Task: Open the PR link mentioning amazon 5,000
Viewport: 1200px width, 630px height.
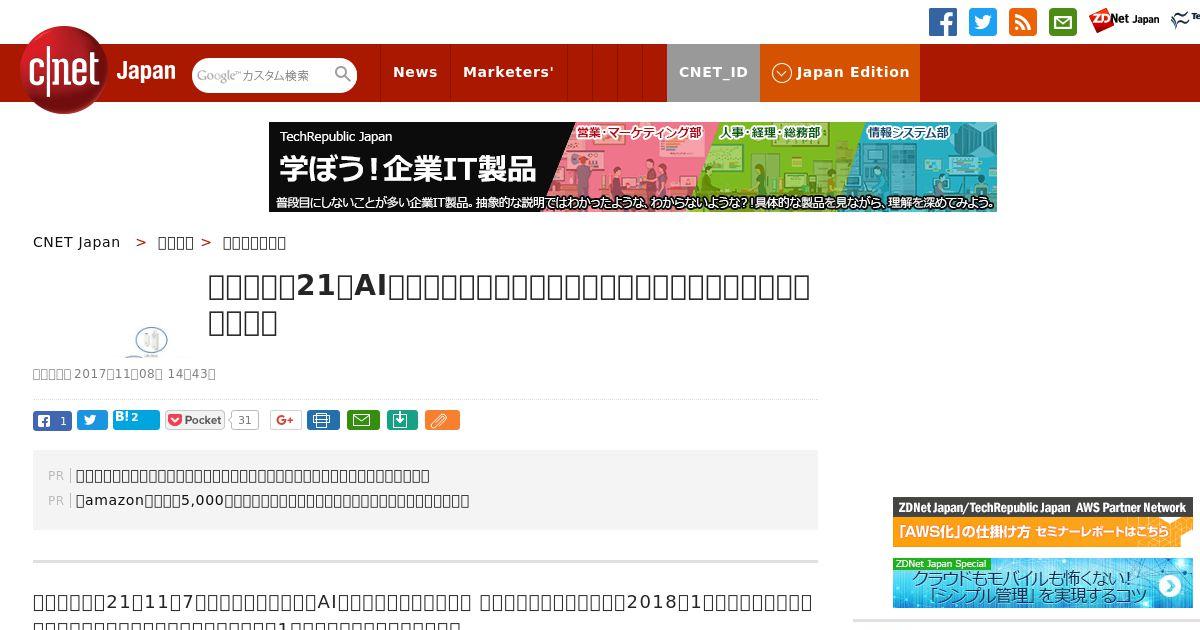Action: (x=272, y=501)
